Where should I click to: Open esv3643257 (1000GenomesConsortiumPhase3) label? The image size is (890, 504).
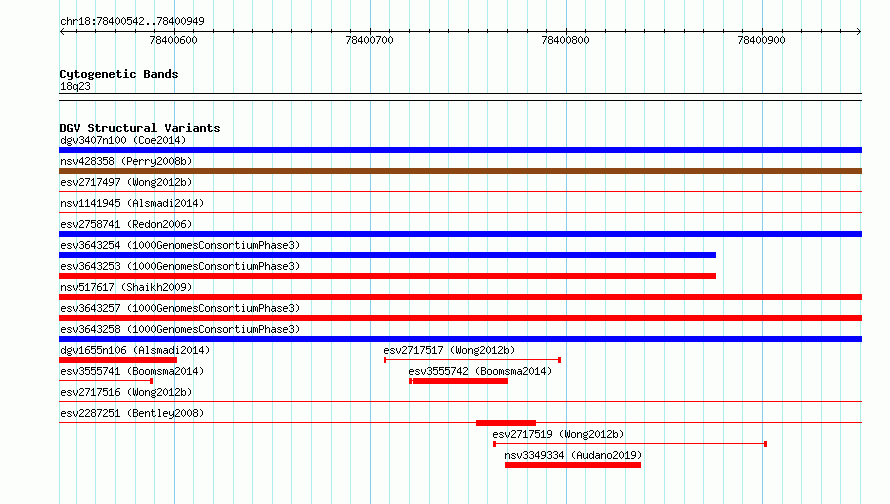180,308
